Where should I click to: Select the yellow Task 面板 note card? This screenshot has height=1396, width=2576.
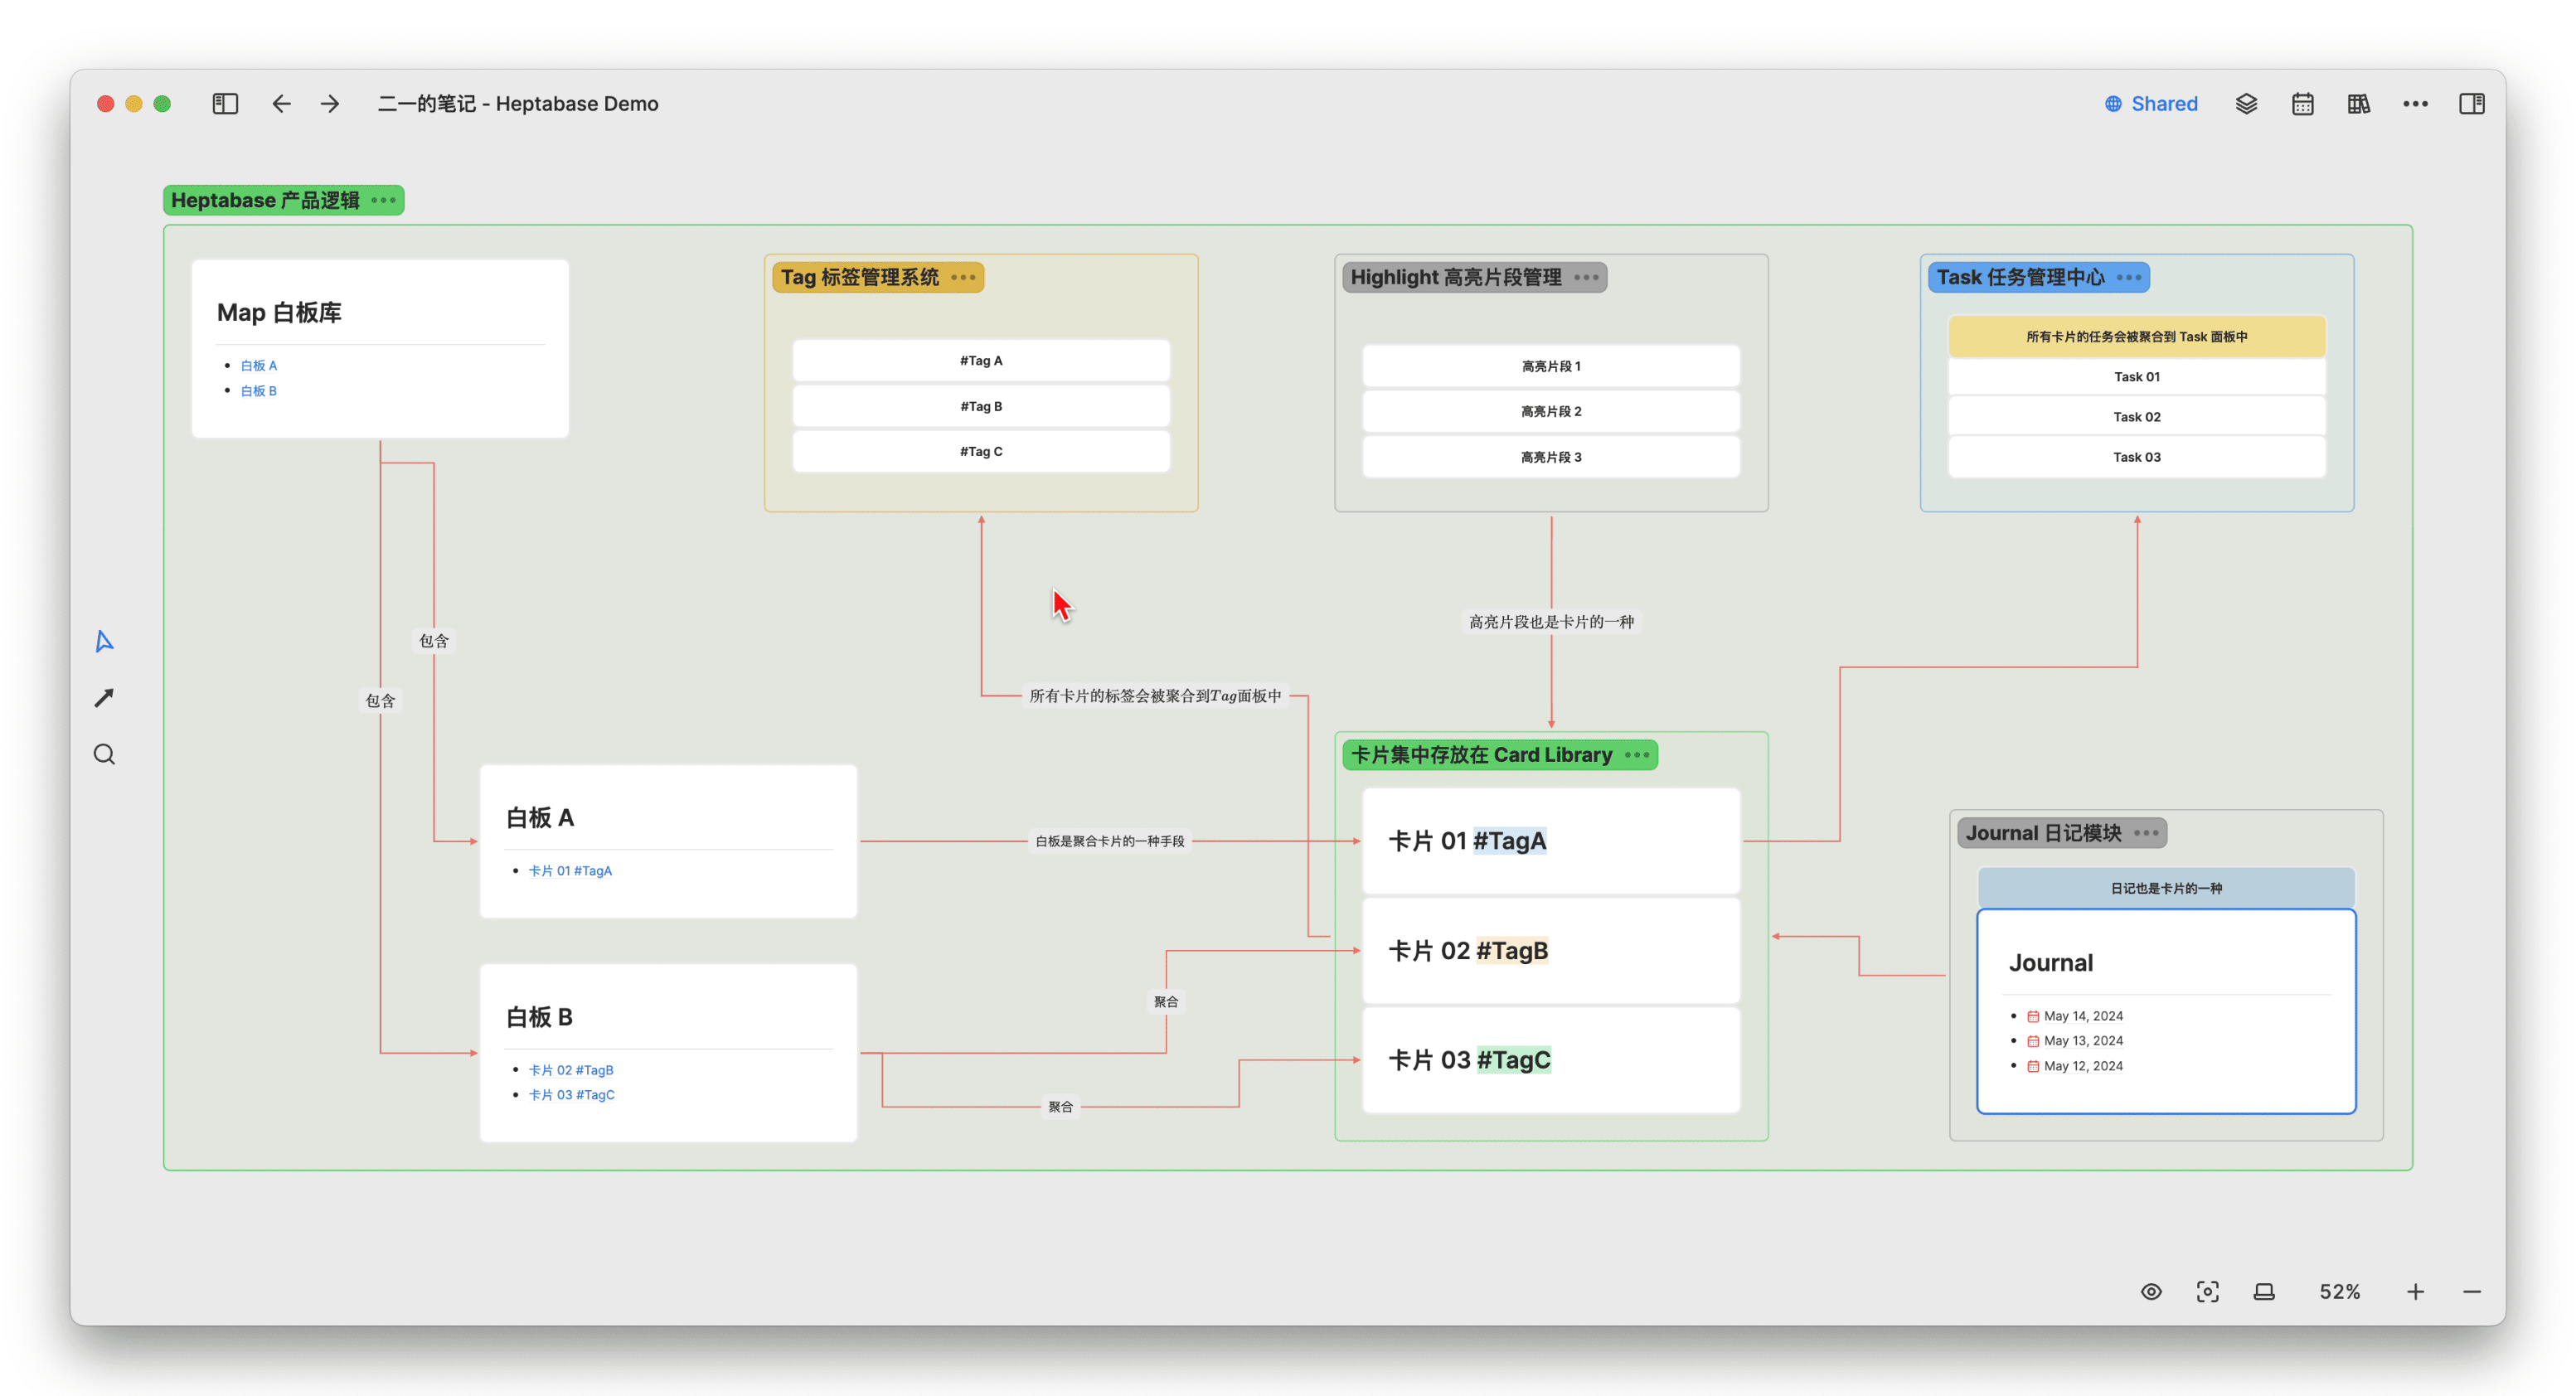[2137, 337]
